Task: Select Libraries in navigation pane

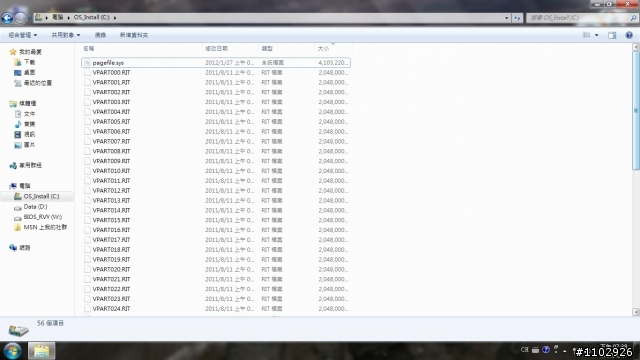Action: (x=23, y=103)
